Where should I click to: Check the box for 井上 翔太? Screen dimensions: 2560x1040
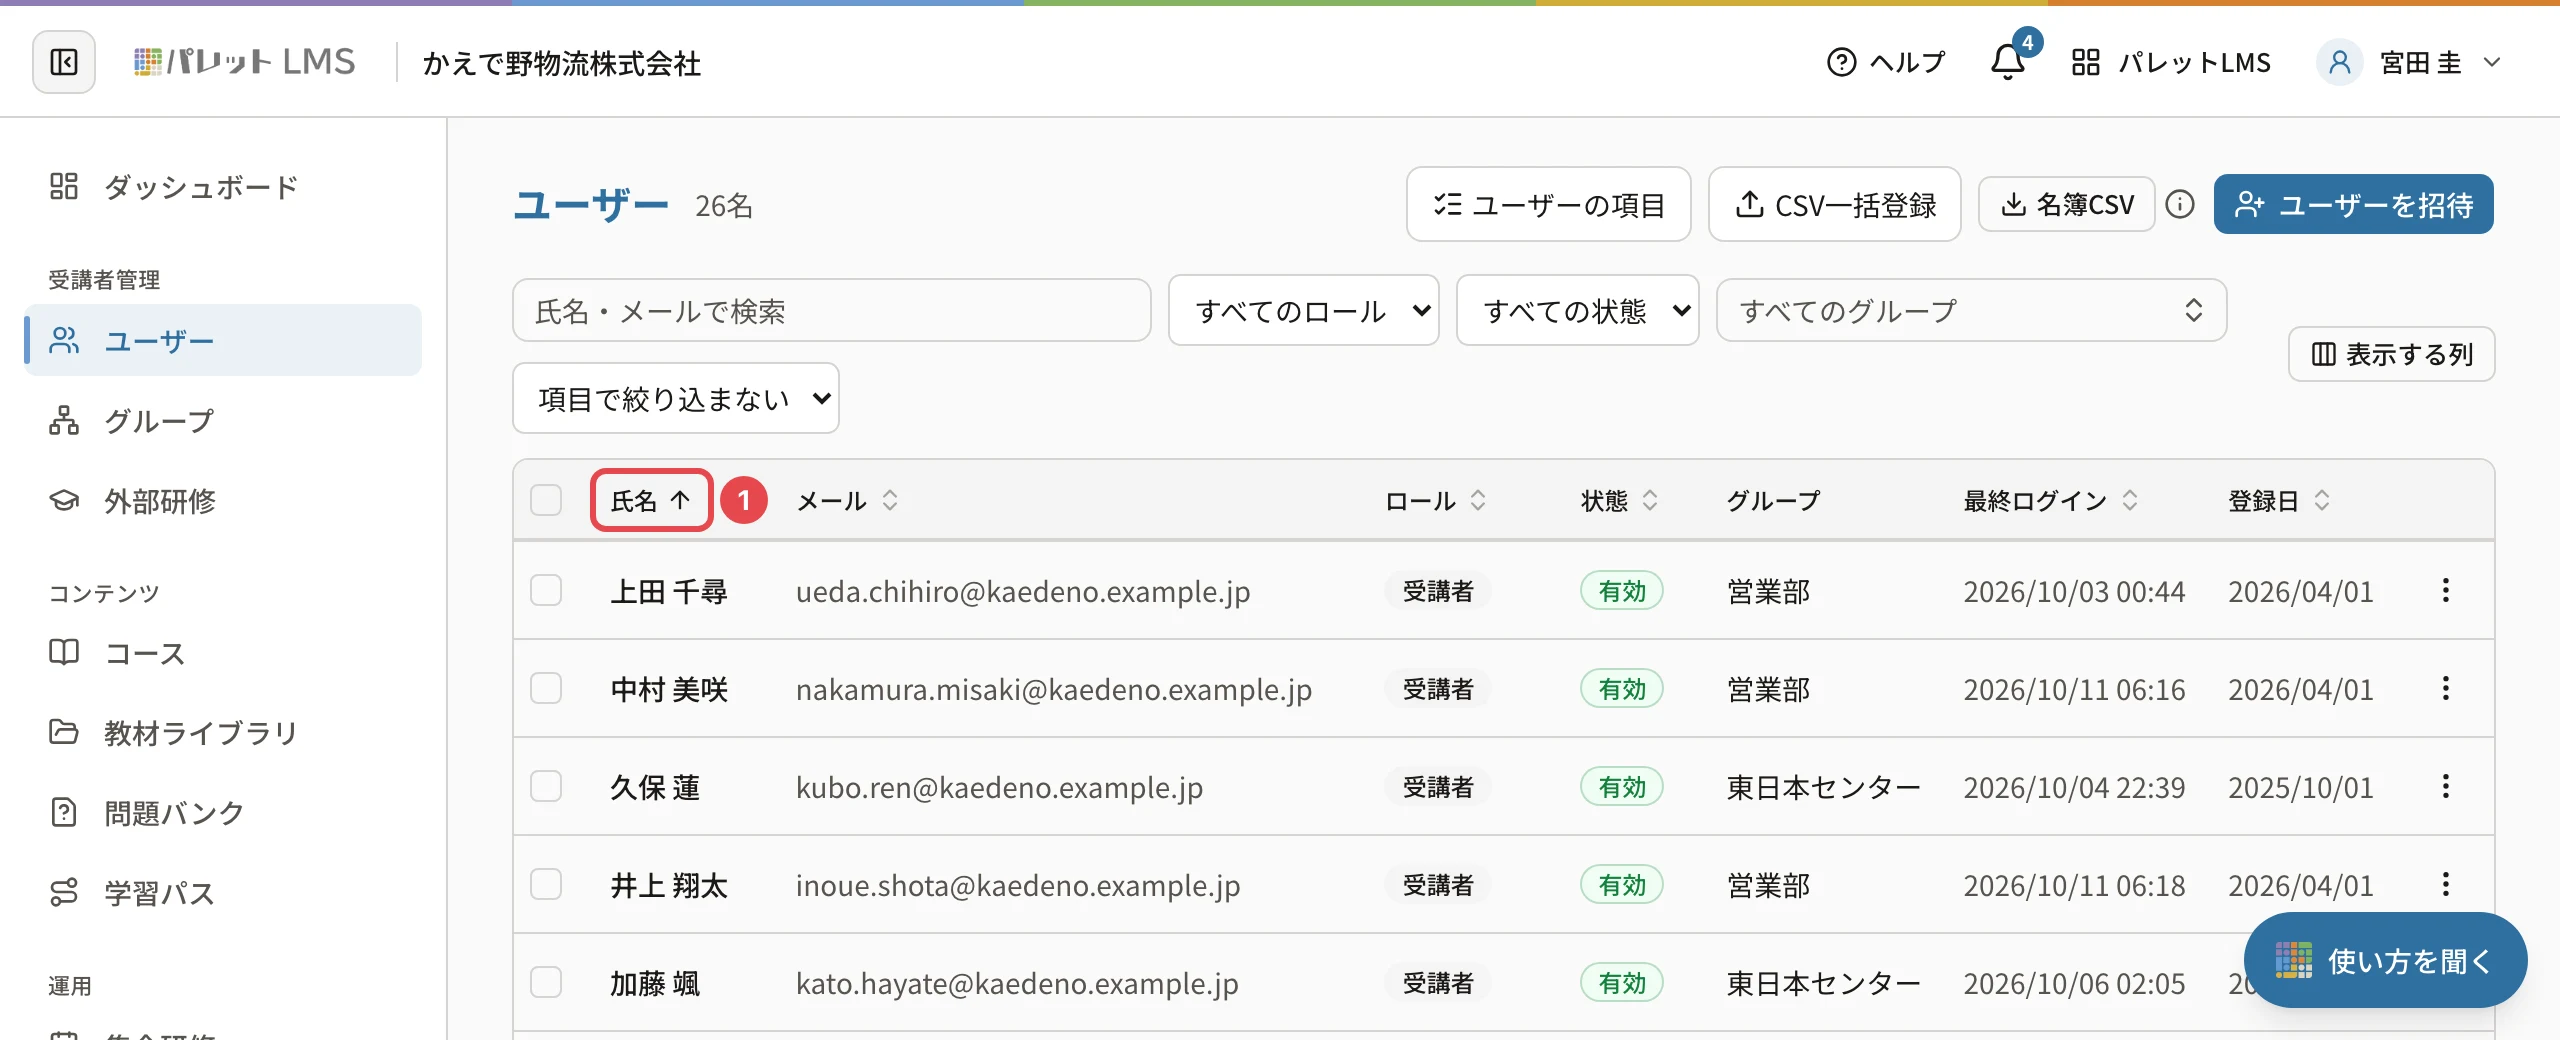[546, 884]
